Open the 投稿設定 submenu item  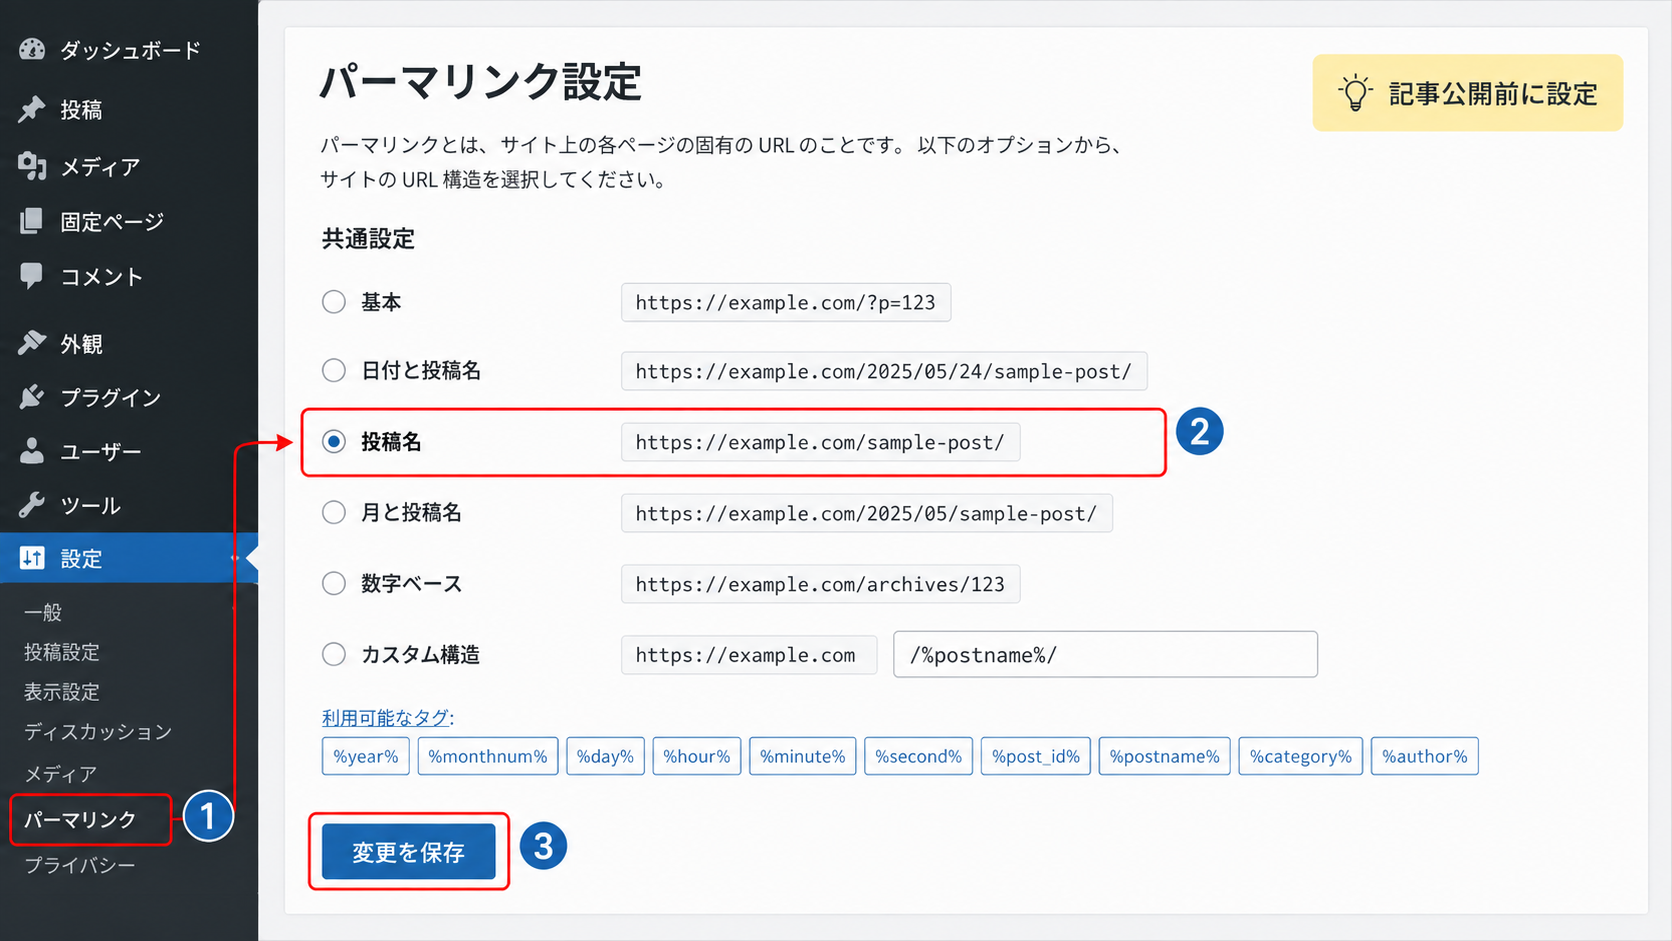pyautogui.click(x=62, y=652)
